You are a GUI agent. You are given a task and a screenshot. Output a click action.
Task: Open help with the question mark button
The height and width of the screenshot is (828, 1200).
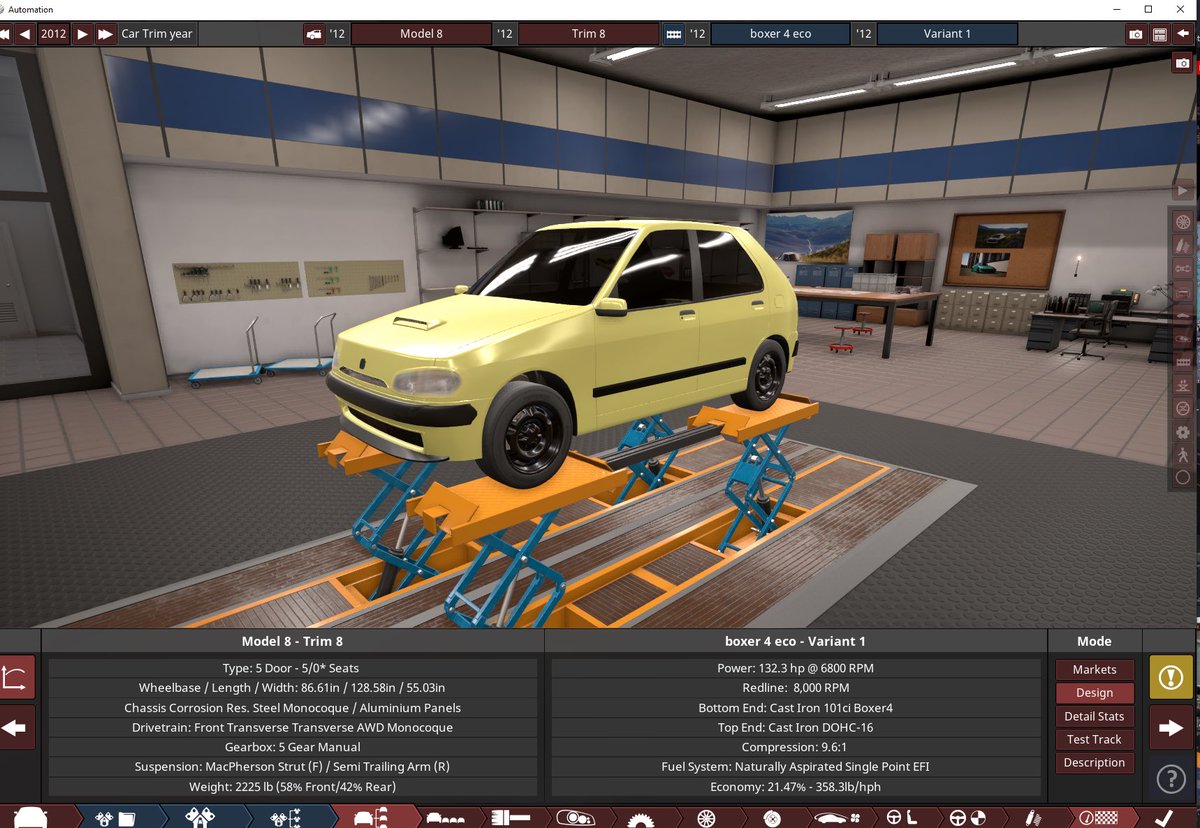1170,778
